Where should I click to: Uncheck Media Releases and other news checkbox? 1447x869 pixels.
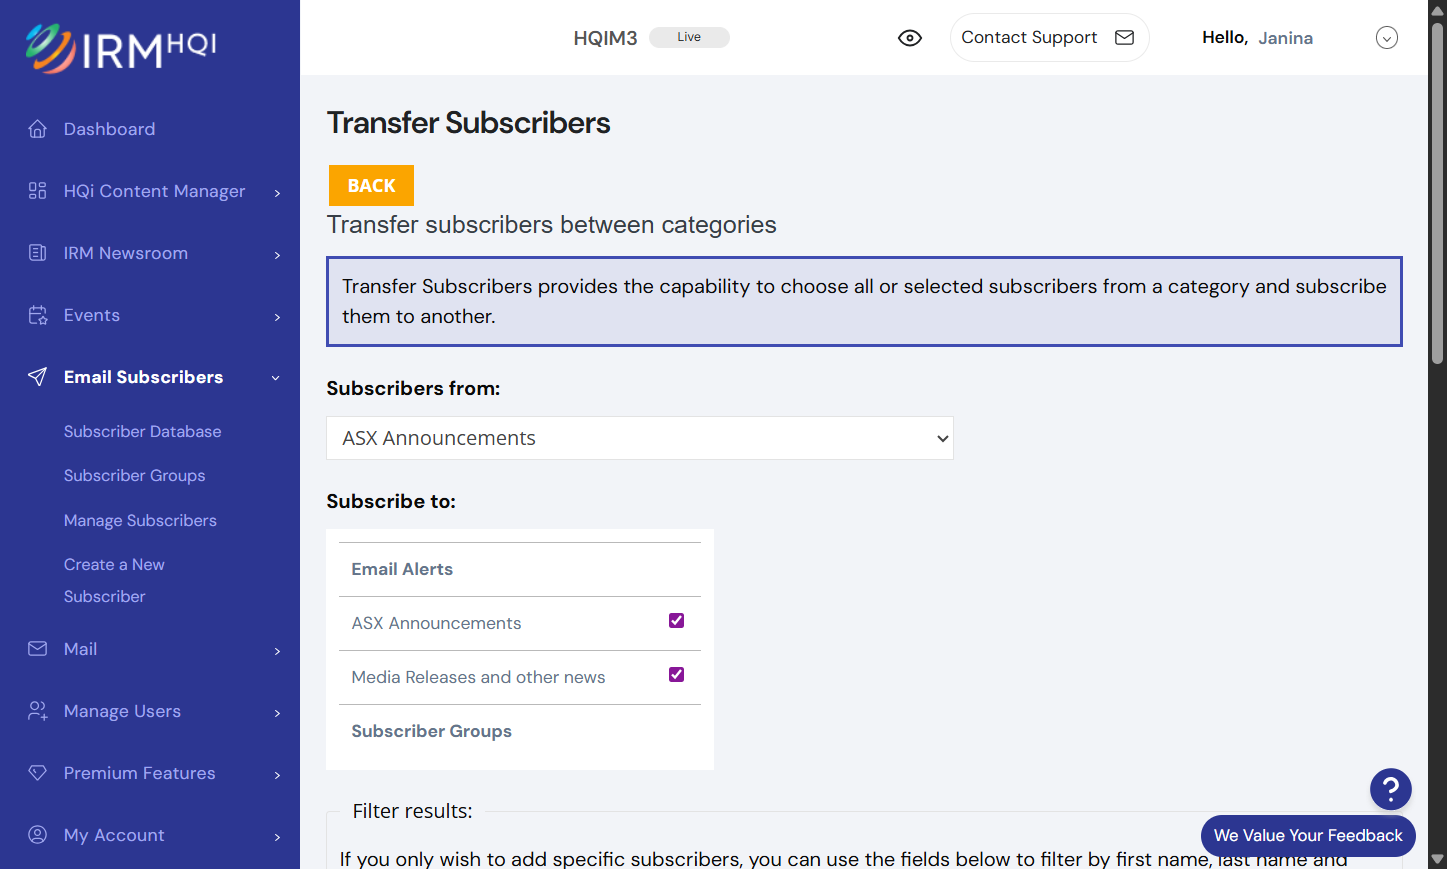676,675
